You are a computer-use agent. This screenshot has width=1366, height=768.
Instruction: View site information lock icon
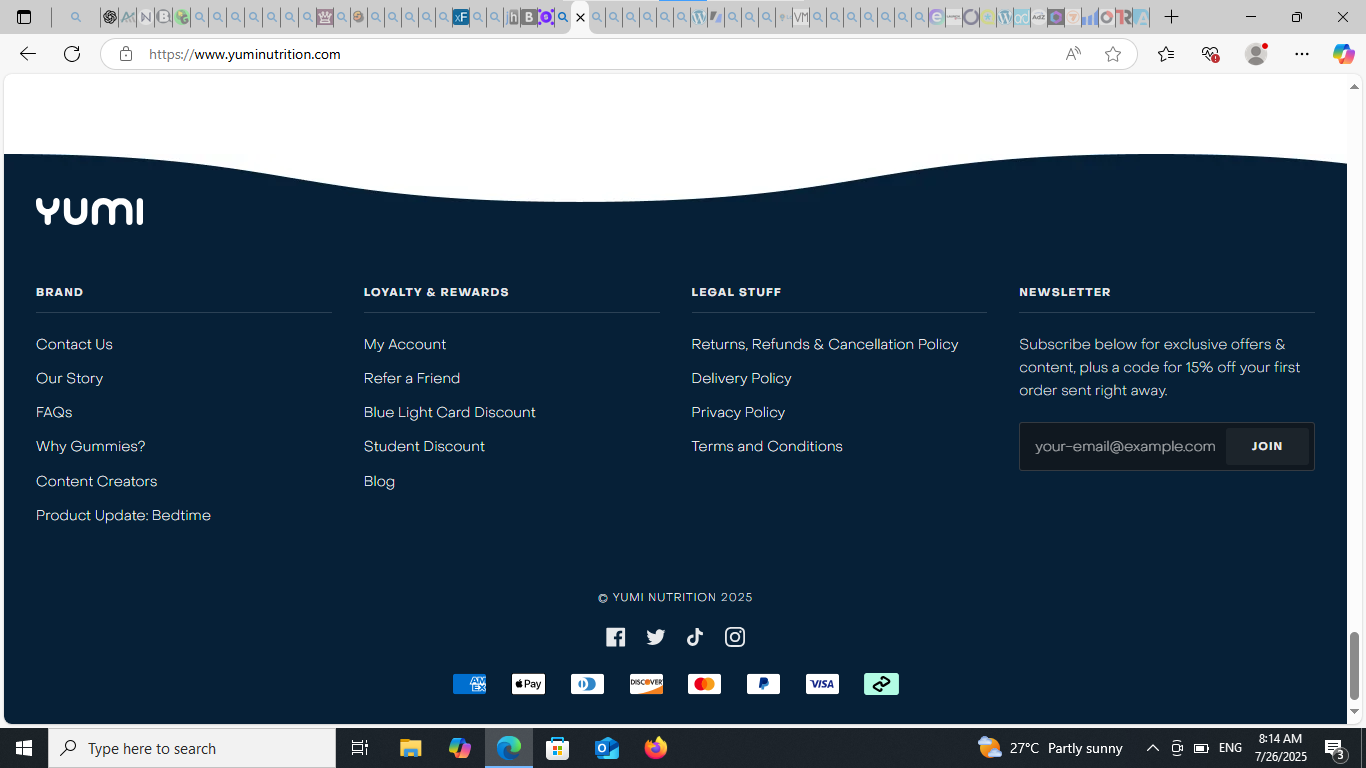pos(125,54)
